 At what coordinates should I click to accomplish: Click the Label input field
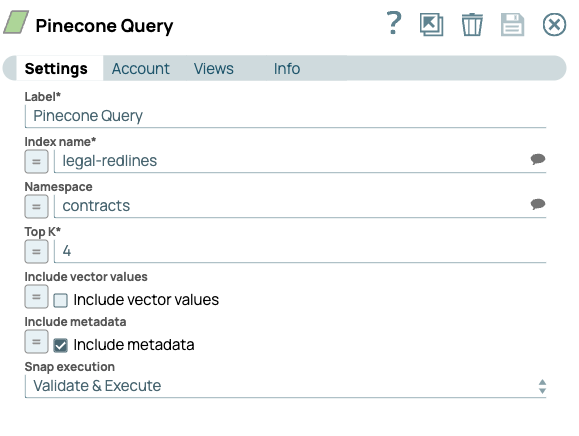coord(285,116)
